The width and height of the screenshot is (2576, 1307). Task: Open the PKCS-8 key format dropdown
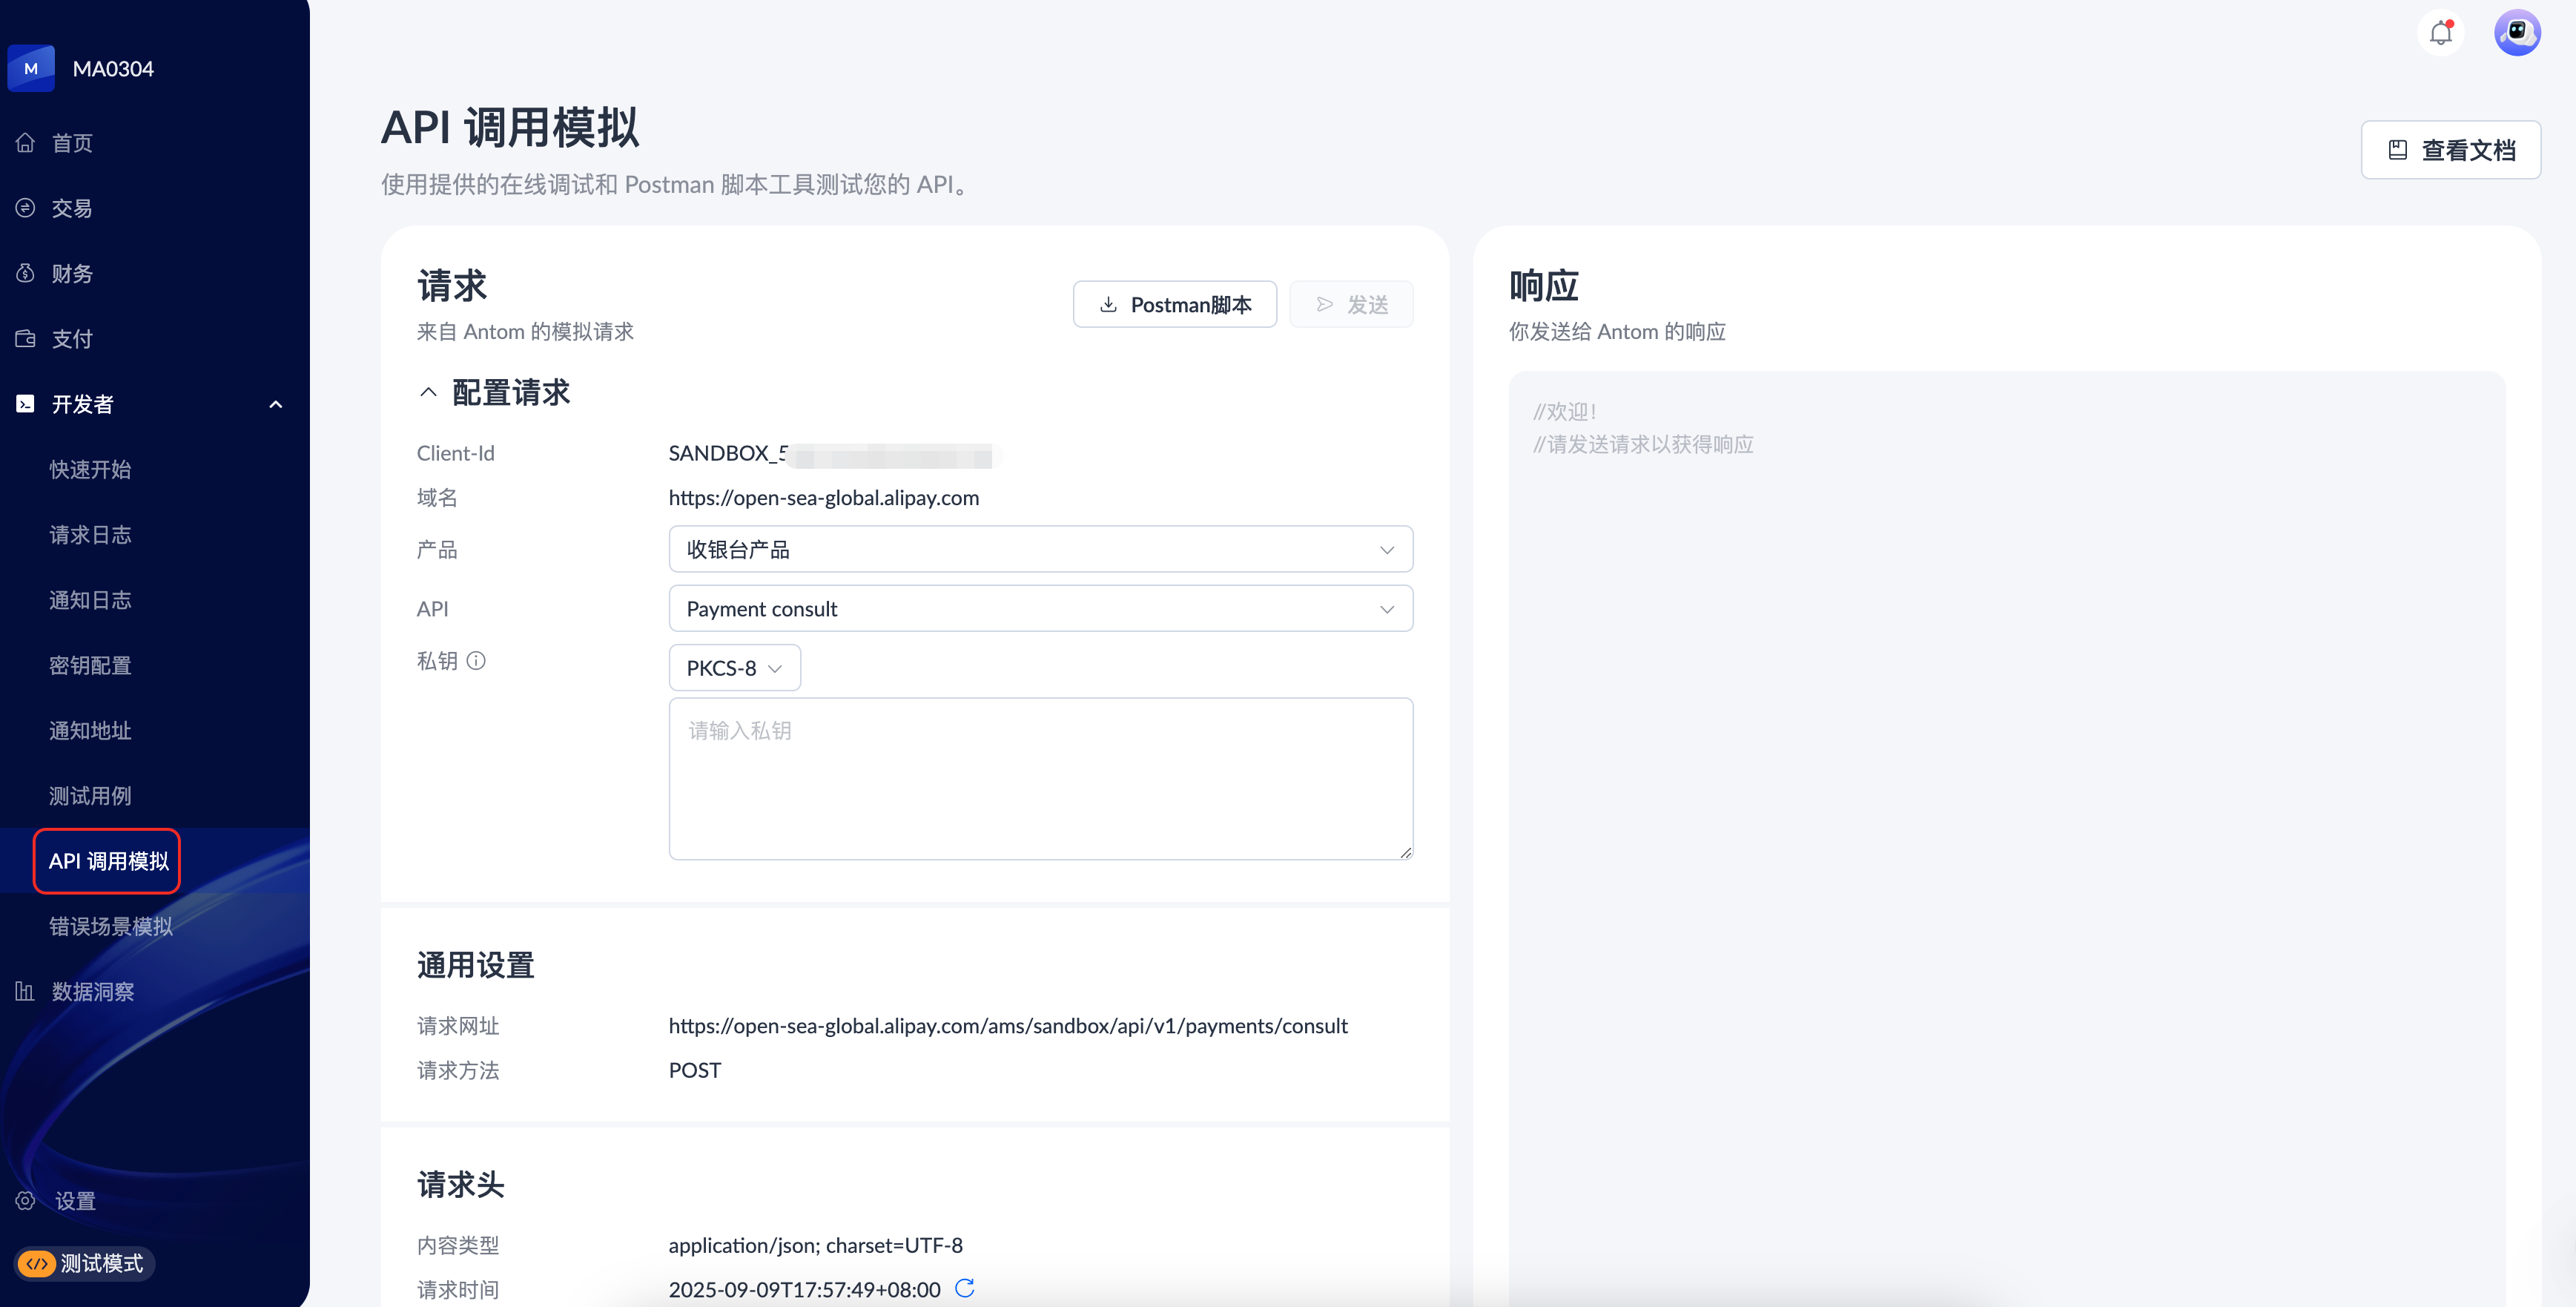click(x=734, y=668)
